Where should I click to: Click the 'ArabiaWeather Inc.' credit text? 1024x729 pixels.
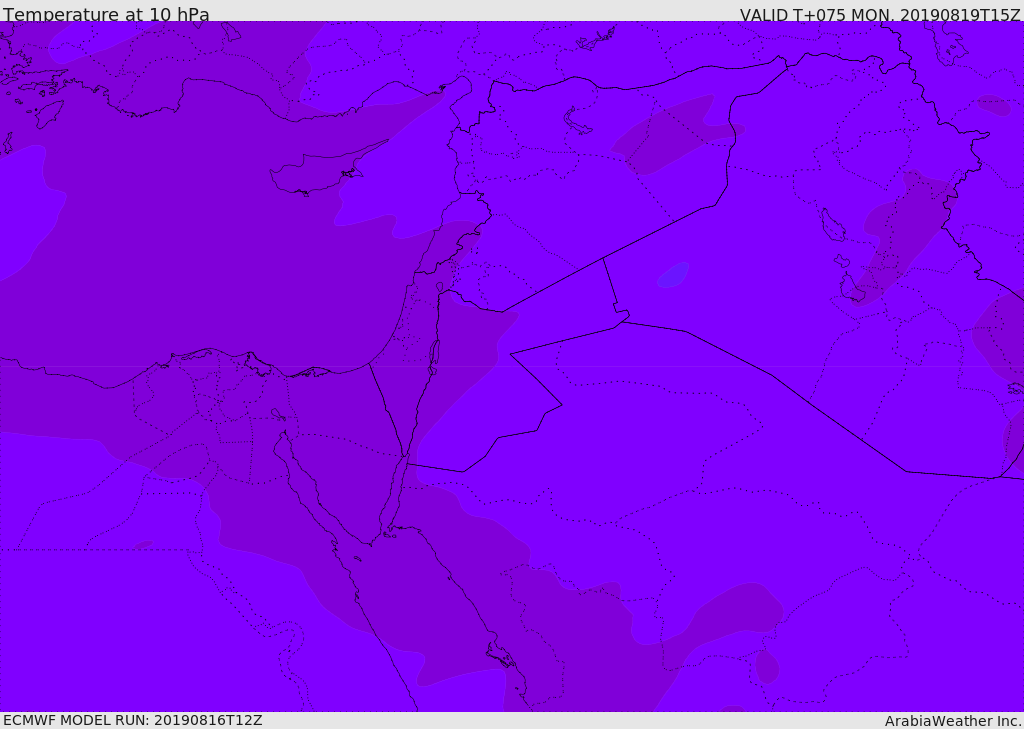pos(953,721)
